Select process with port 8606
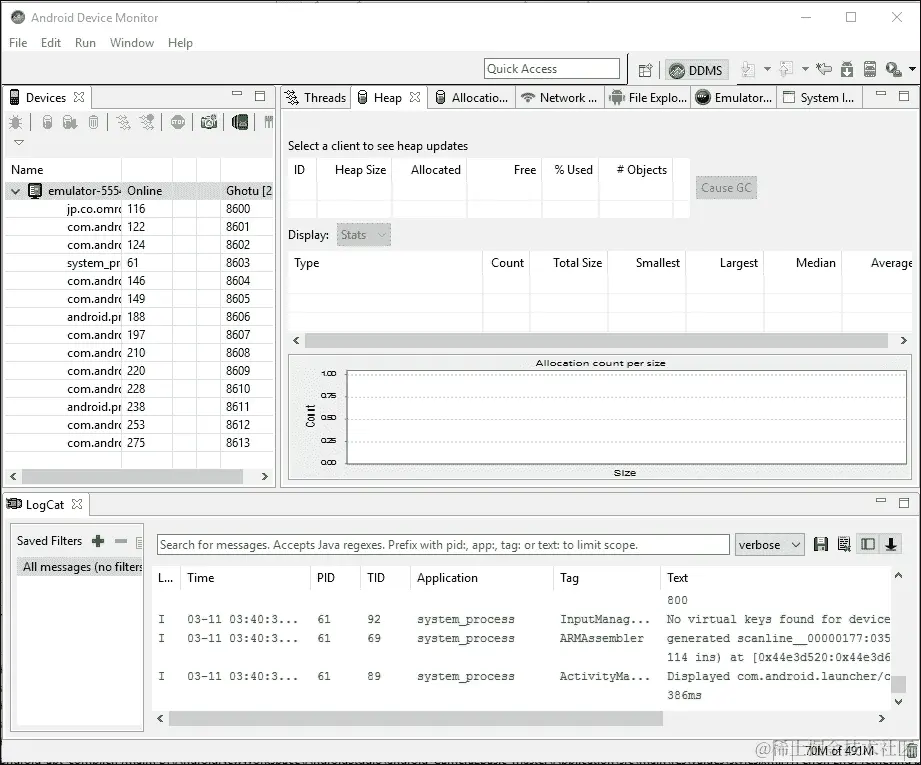 [x=139, y=317]
